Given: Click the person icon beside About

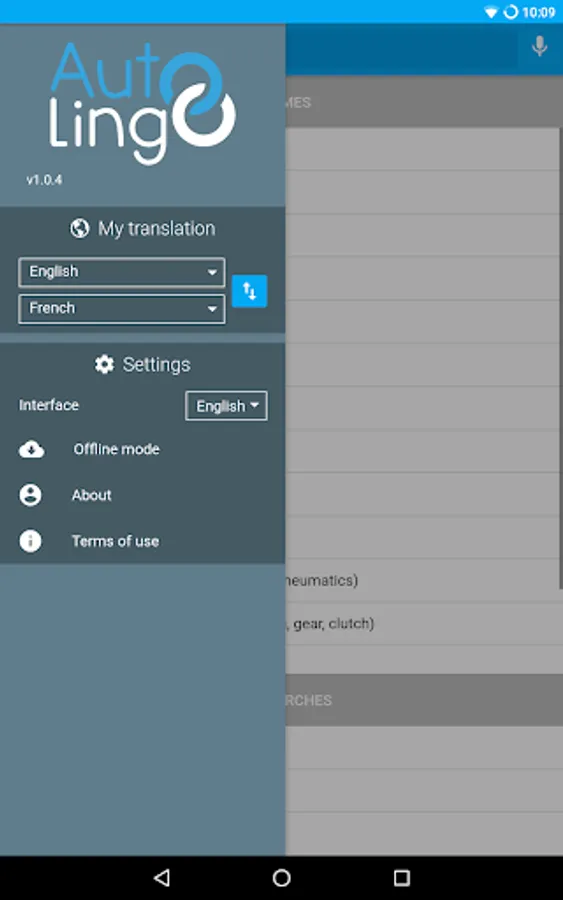Looking at the screenshot, I should click(x=30, y=495).
